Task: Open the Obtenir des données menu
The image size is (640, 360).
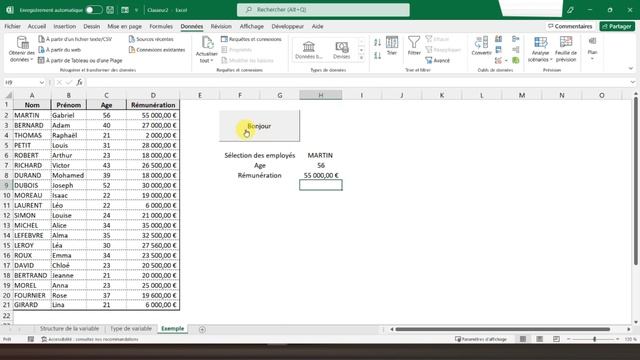Action: [22, 49]
